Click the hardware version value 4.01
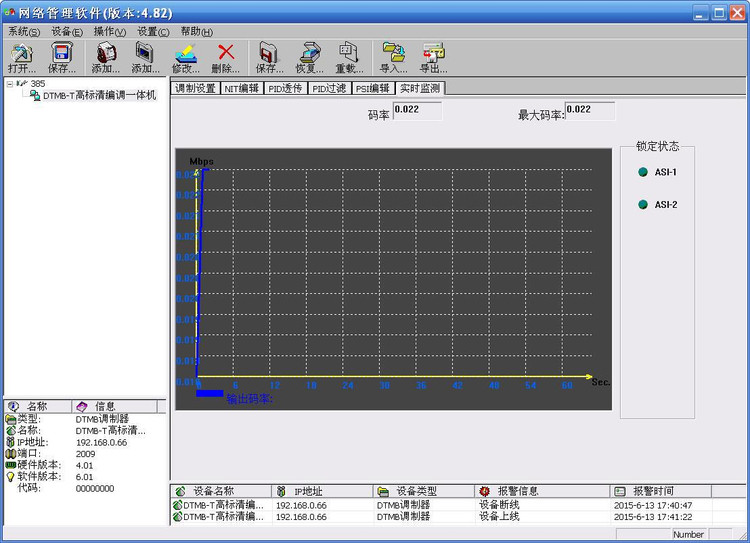 (84, 465)
